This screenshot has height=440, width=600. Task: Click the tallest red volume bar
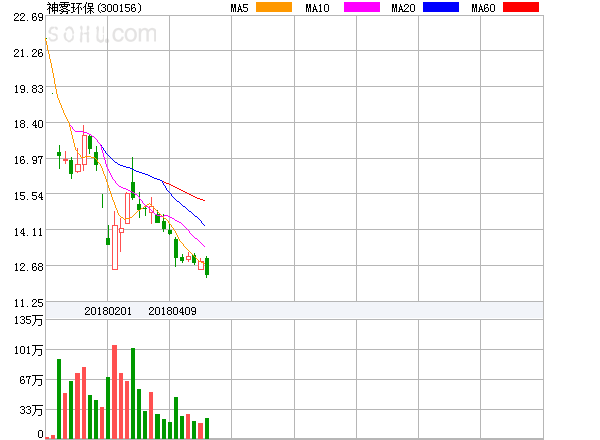coord(114,392)
